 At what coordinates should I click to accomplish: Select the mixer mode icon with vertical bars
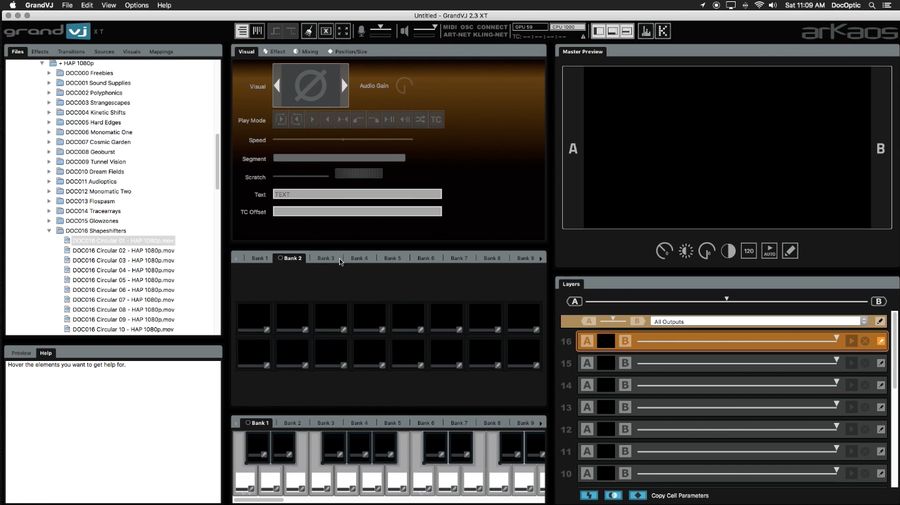(258, 31)
